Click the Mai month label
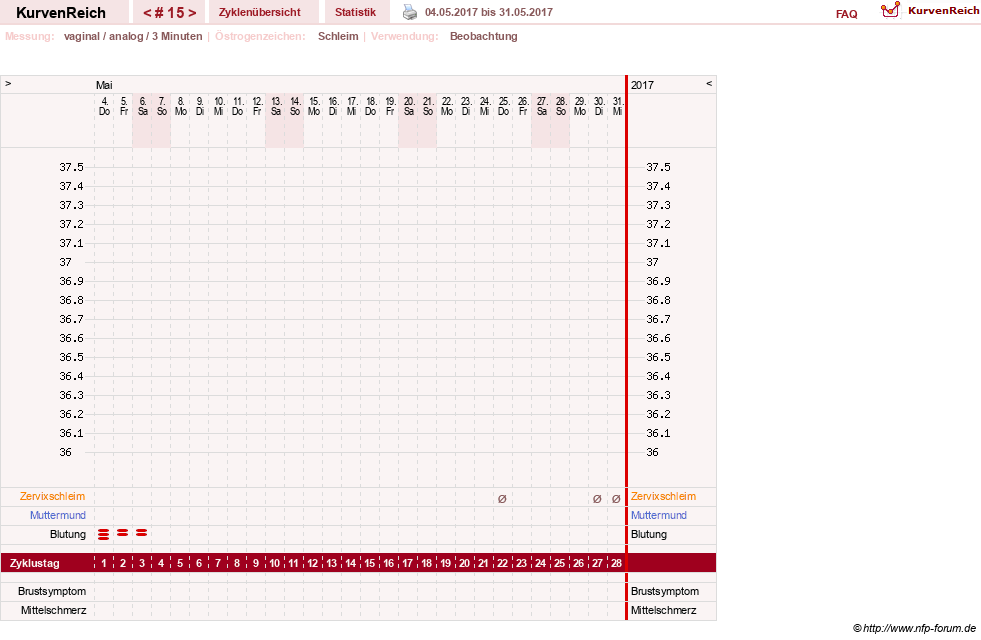This screenshot has height=640, width=981. point(104,85)
